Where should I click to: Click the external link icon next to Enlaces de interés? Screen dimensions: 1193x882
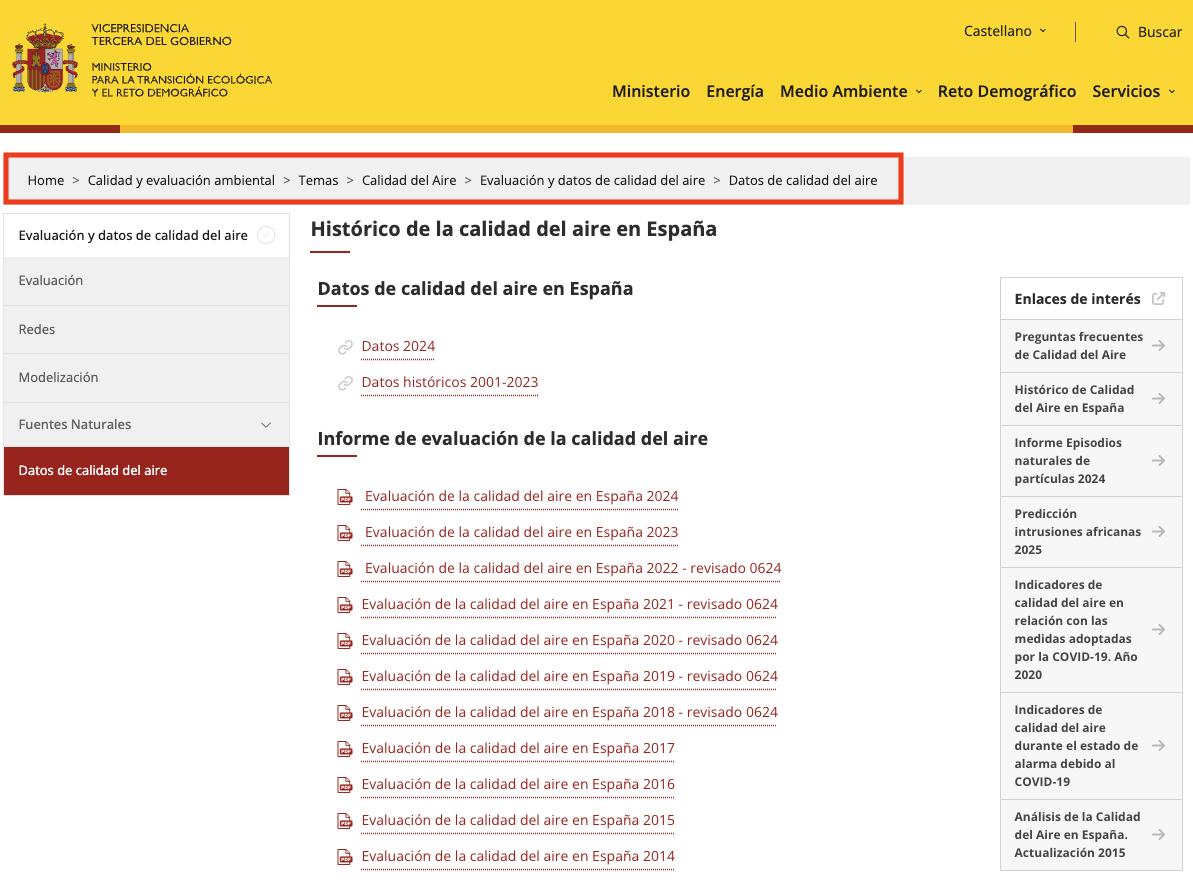click(1158, 298)
